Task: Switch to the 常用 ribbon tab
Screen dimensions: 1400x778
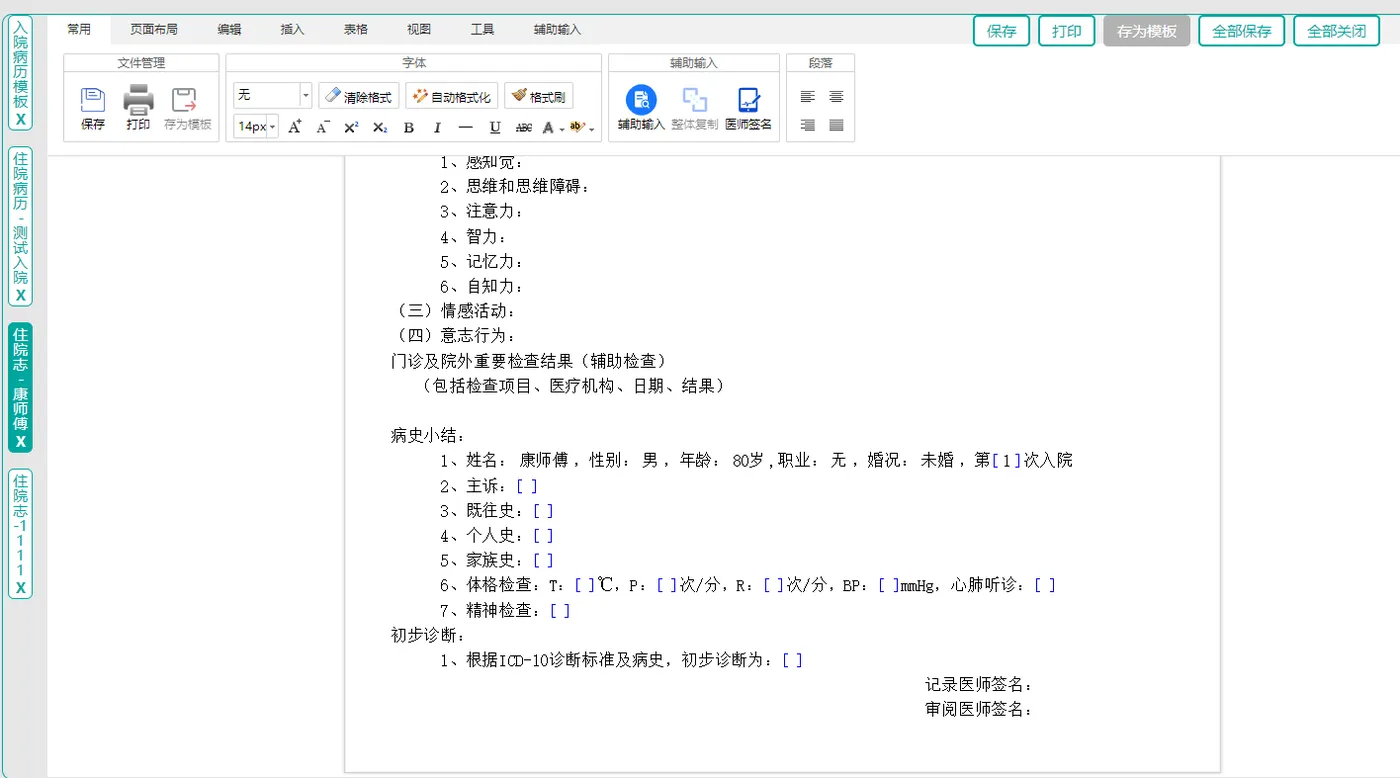Action: click(79, 30)
